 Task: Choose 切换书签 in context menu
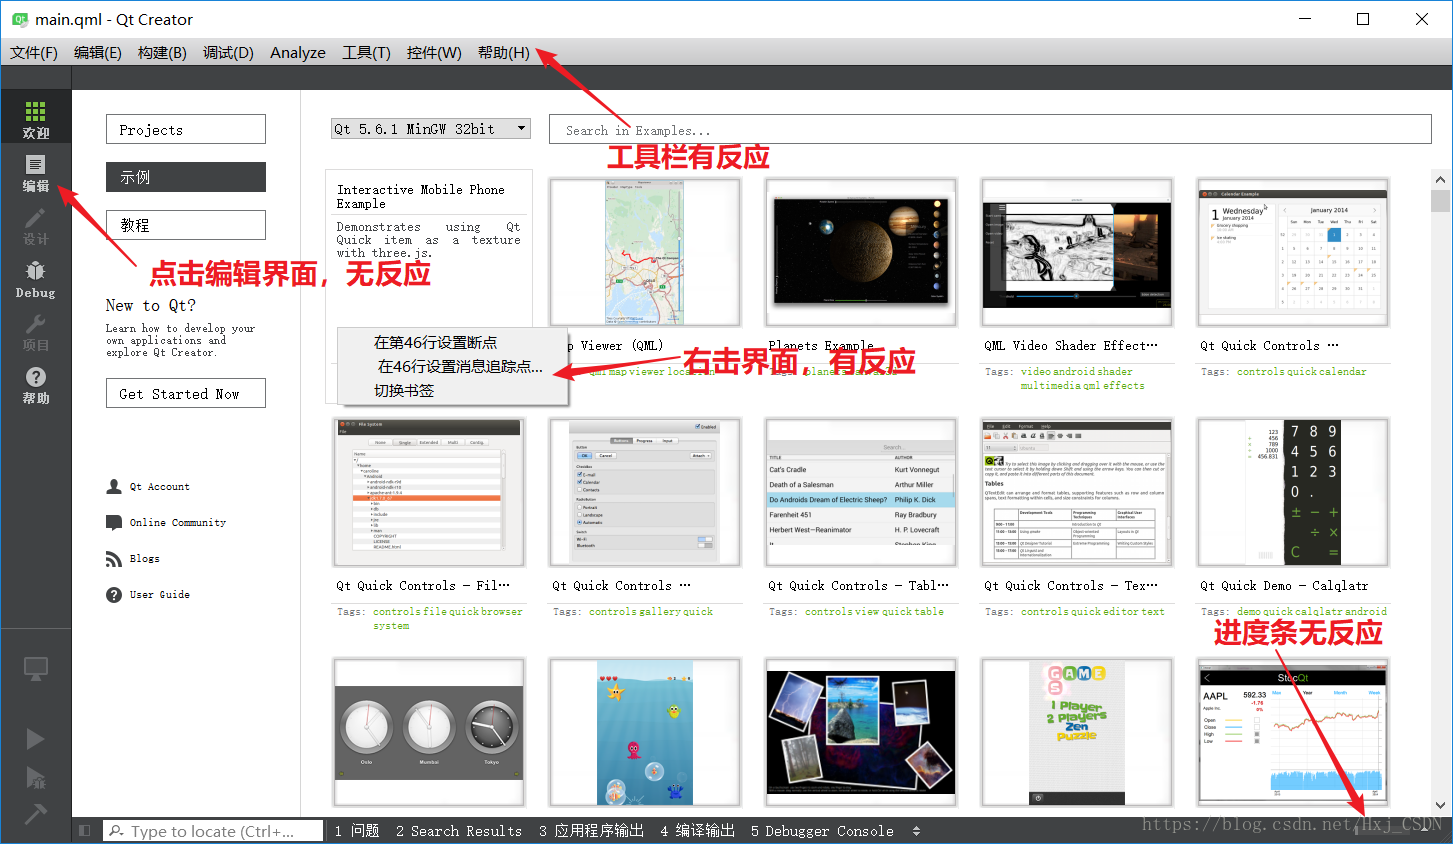[453, 391]
